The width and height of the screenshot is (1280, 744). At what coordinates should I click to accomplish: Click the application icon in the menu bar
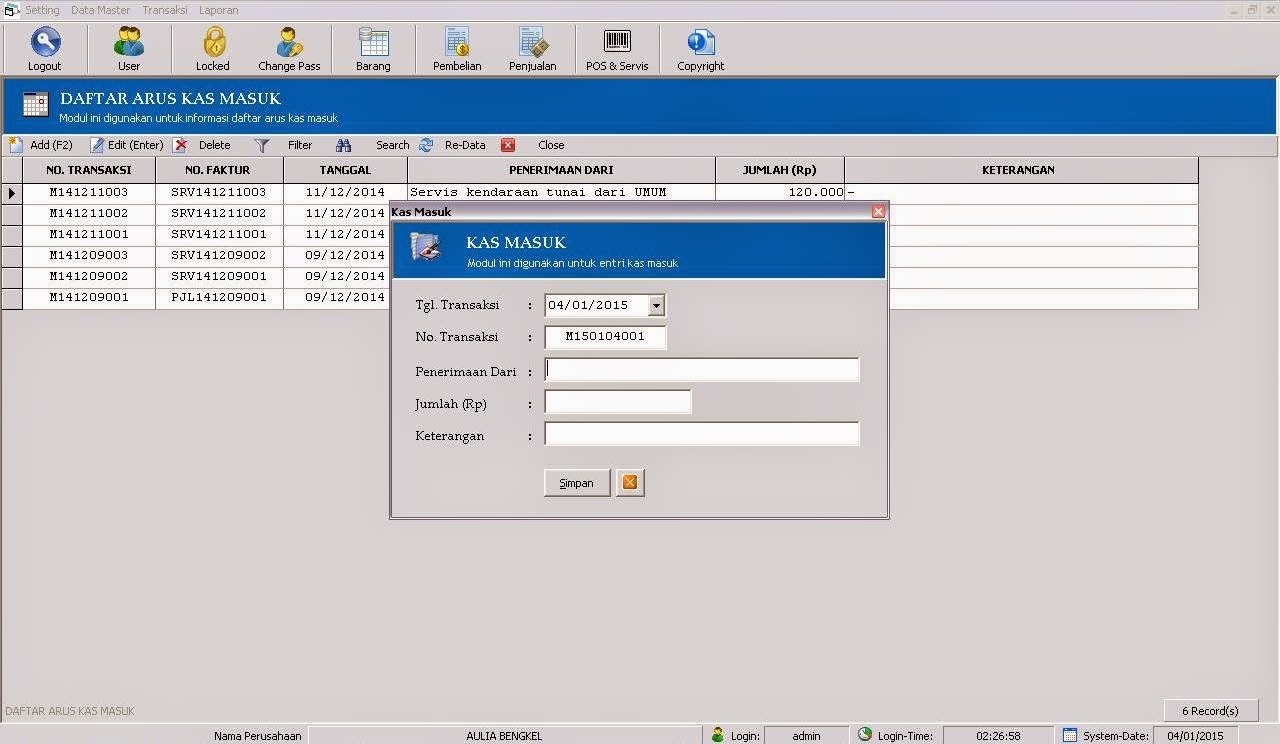[x=11, y=10]
